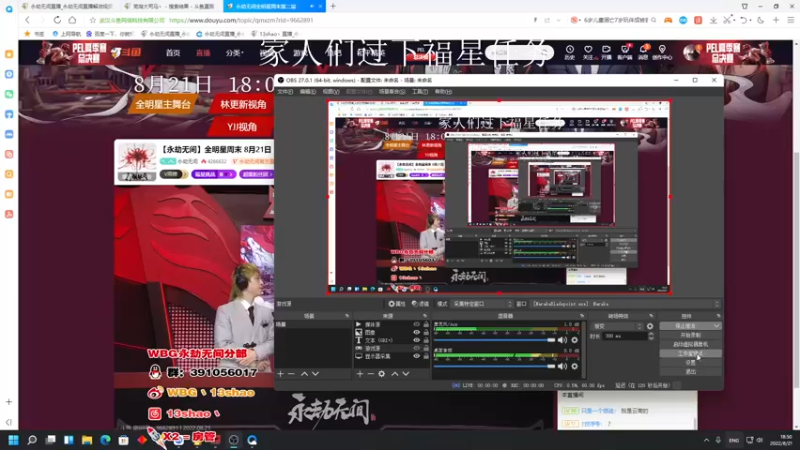Image resolution: width=800 pixels, height=450 pixels.
Task: Open OBS 场景集合 (Scene Collection) menu
Action: coord(392,92)
